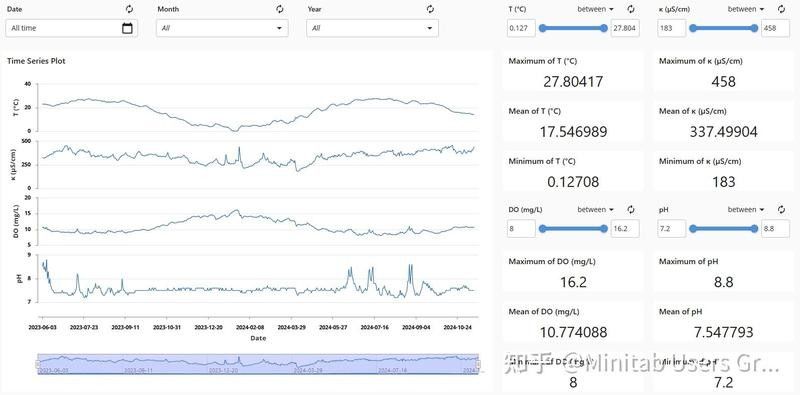
Task: Click the T (°C) range slider left handle
Action: click(x=542, y=28)
